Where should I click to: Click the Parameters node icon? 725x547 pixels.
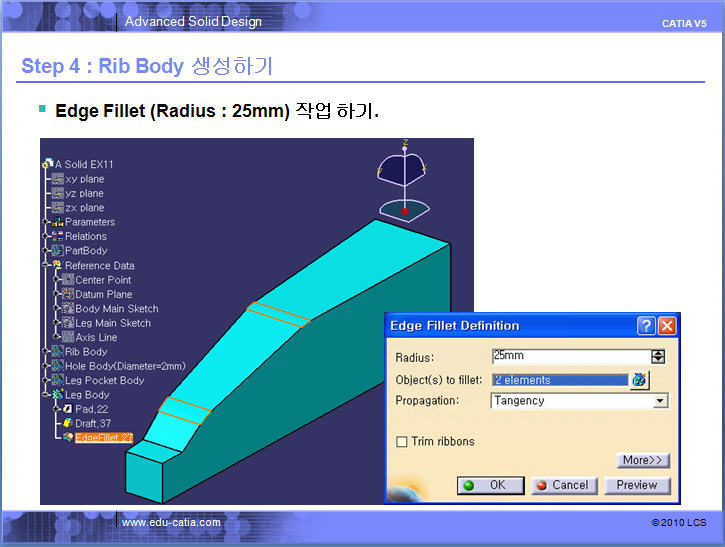coord(57,222)
